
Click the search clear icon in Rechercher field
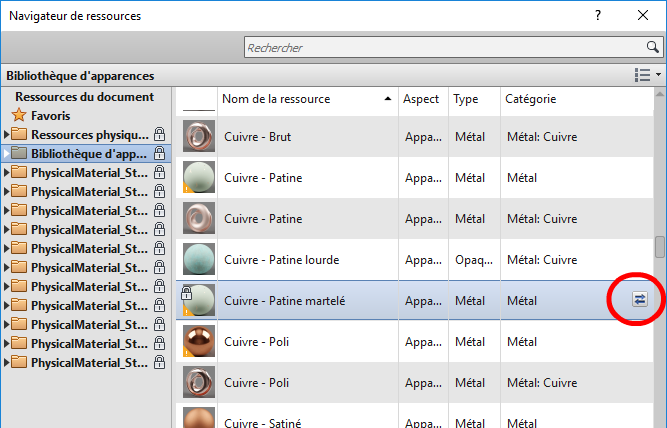pyautogui.click(x=651, y=47)
